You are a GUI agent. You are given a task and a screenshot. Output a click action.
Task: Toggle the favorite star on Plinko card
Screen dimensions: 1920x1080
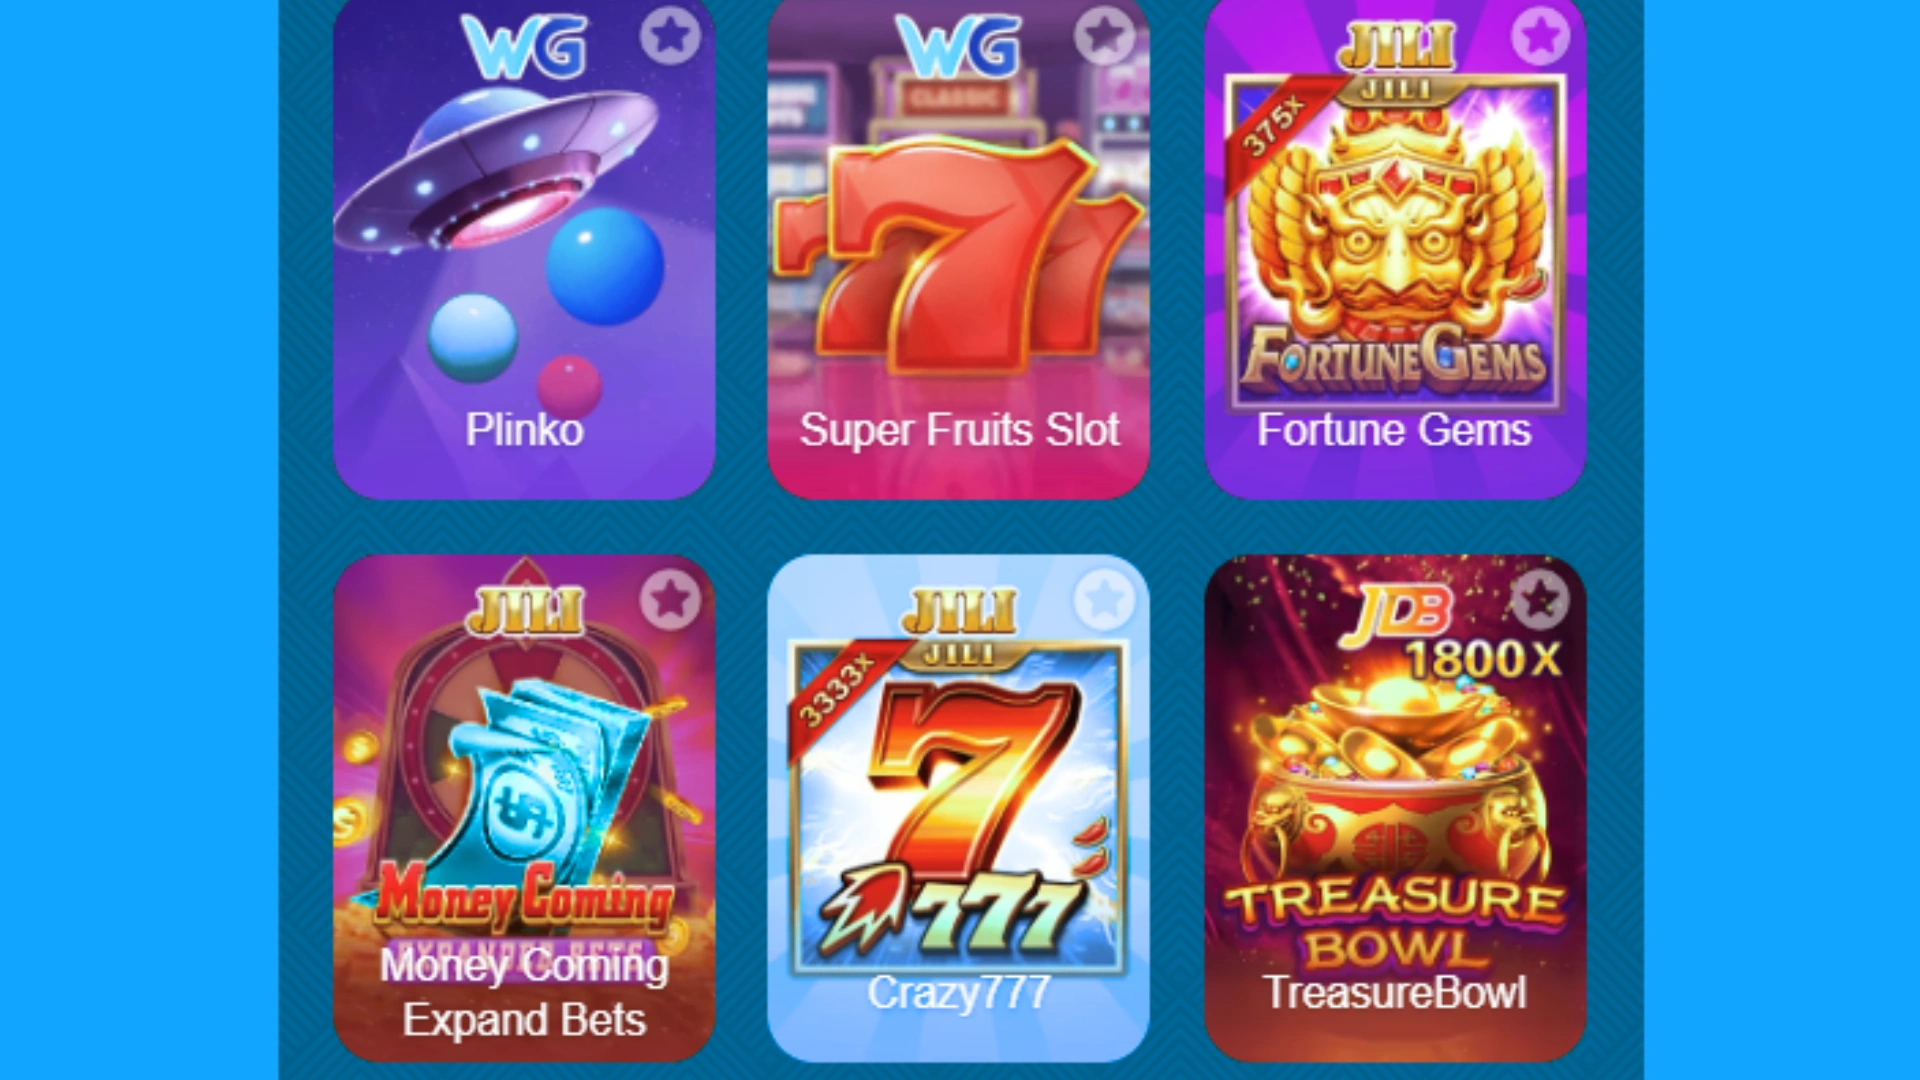pos(670,36)
